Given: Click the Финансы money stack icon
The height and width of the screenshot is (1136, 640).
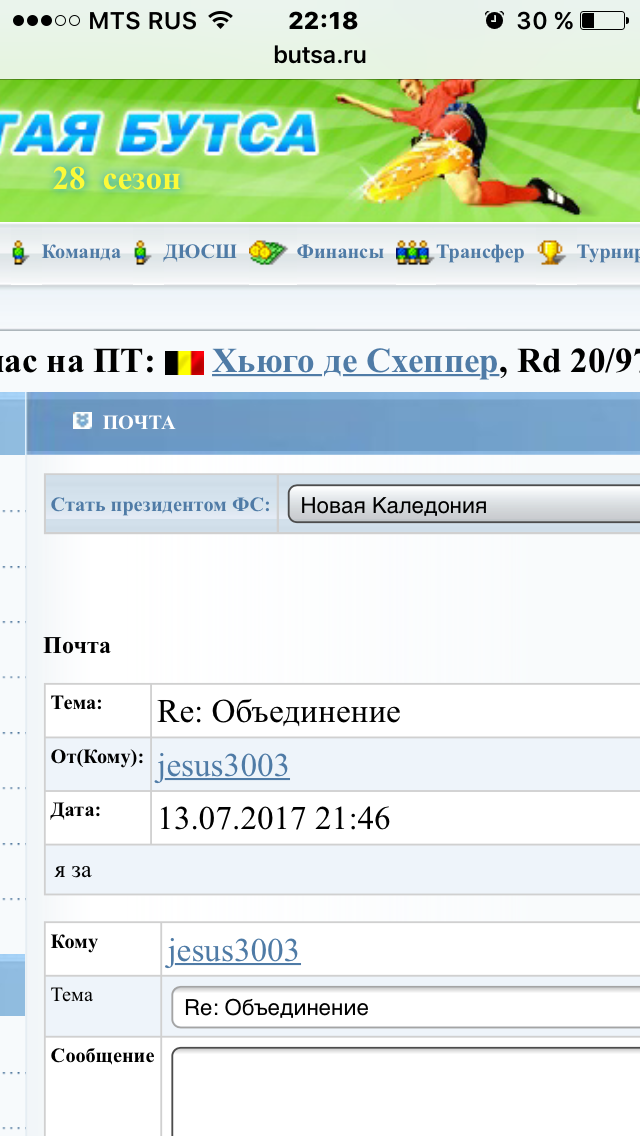Looking at the screenshot, I should 267,252.
